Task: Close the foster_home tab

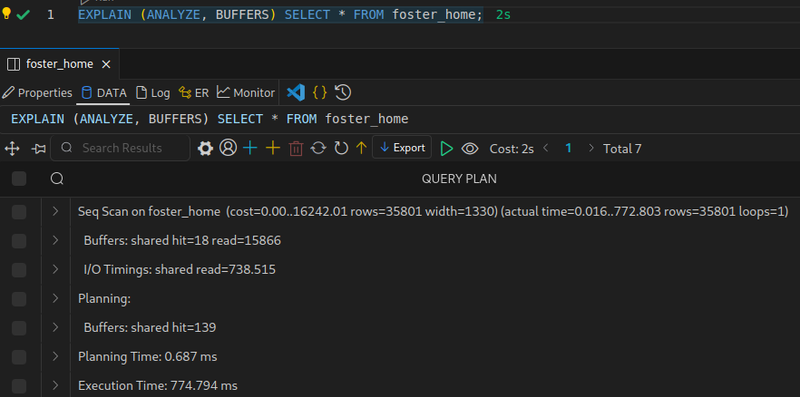Action: [106, 64]
